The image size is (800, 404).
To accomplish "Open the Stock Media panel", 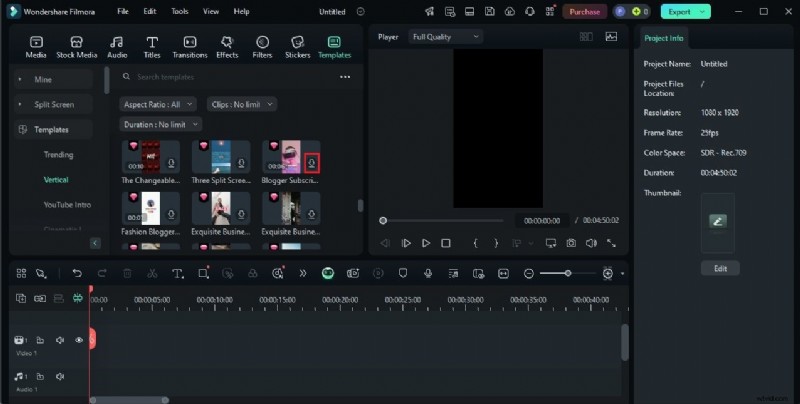I will (x=76, y=47).
